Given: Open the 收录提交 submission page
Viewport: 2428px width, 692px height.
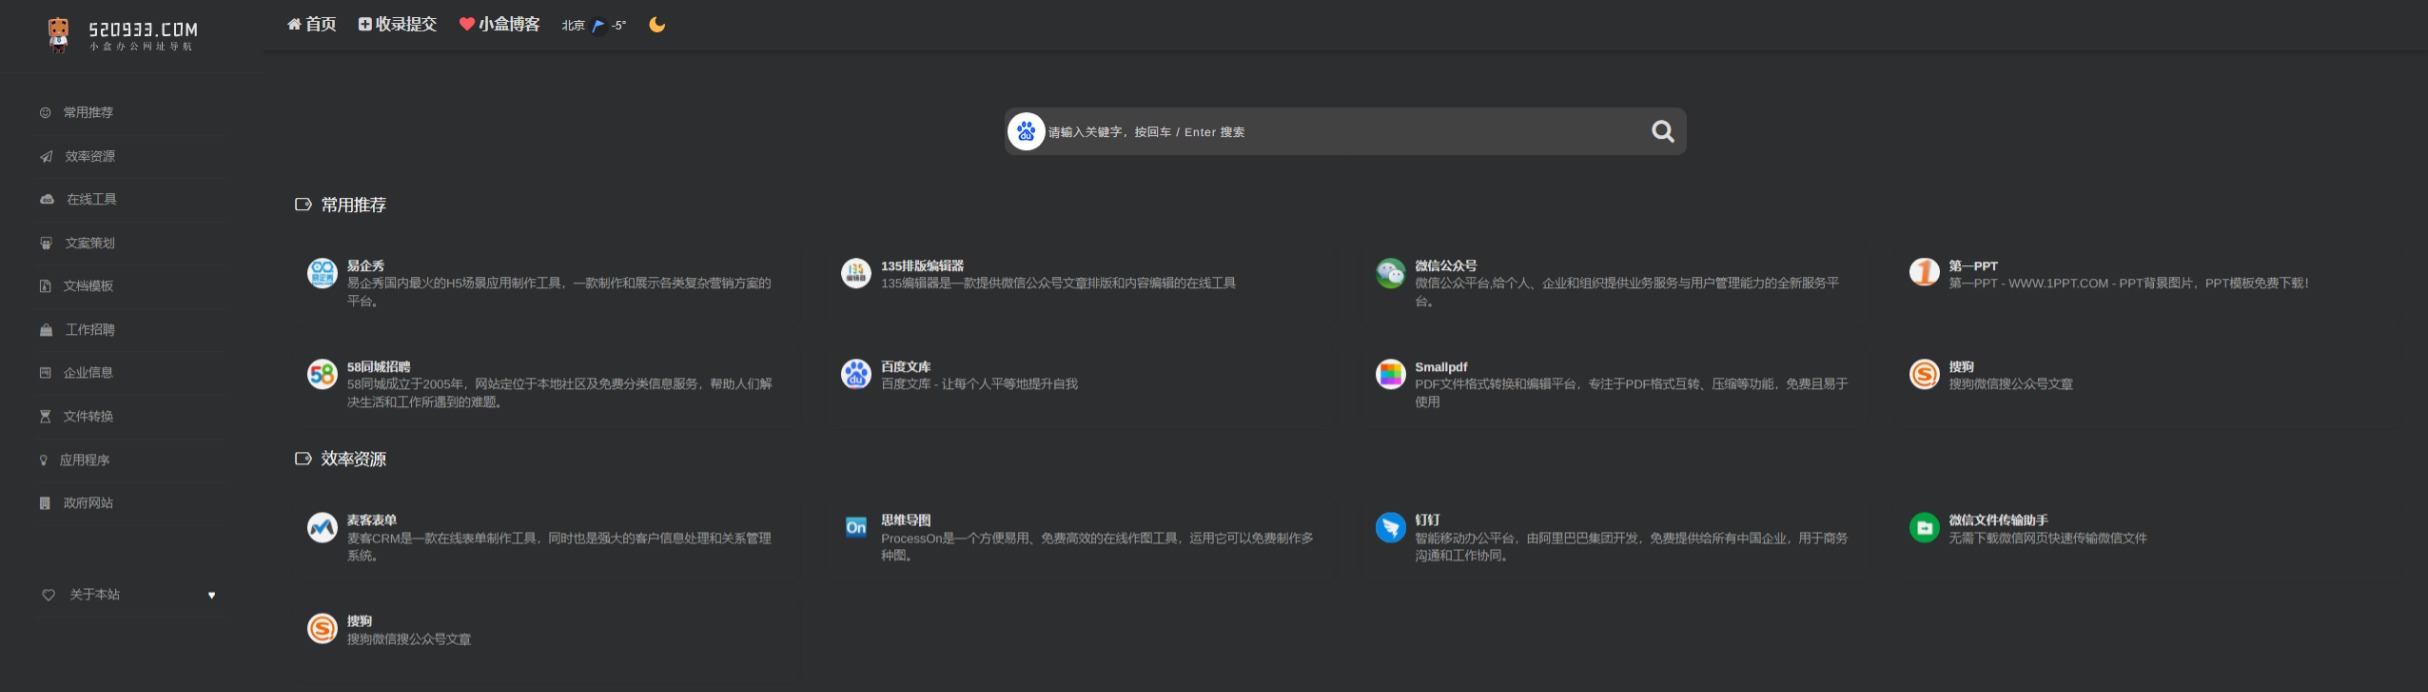Looking at the screenshot, I should tap(398, 24).
